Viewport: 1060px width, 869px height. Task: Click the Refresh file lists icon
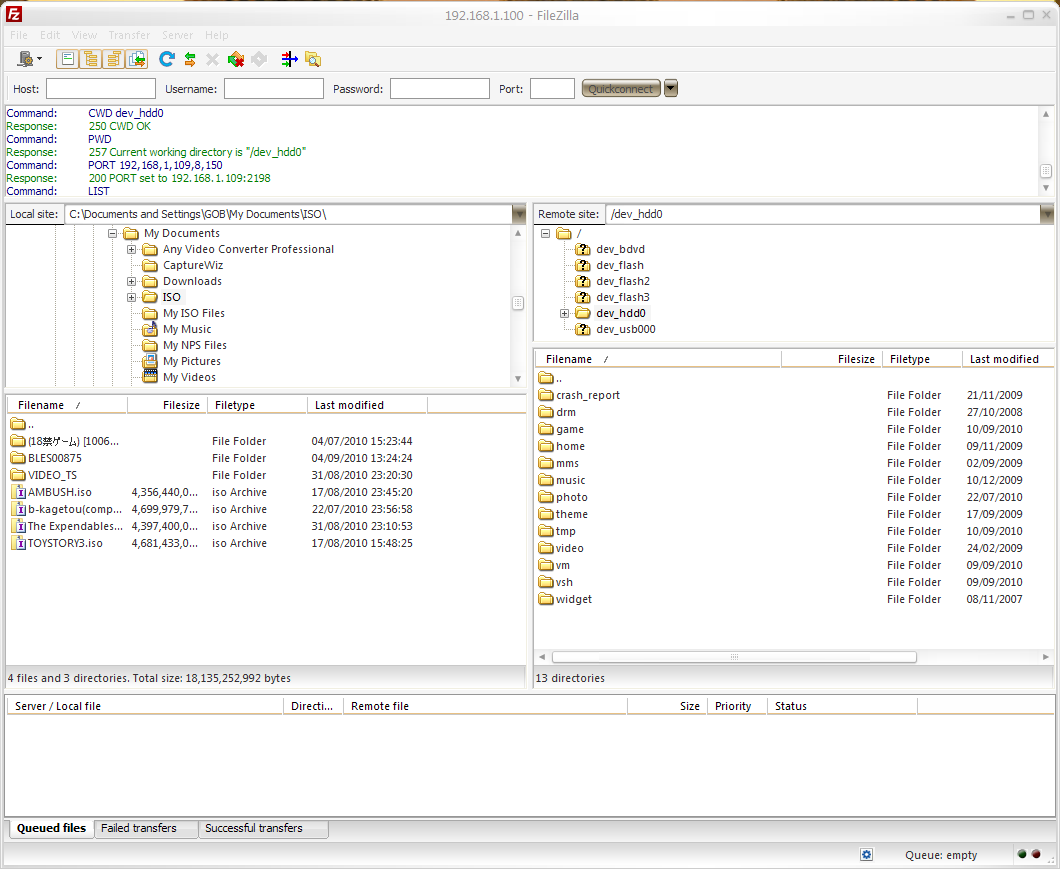167,59
